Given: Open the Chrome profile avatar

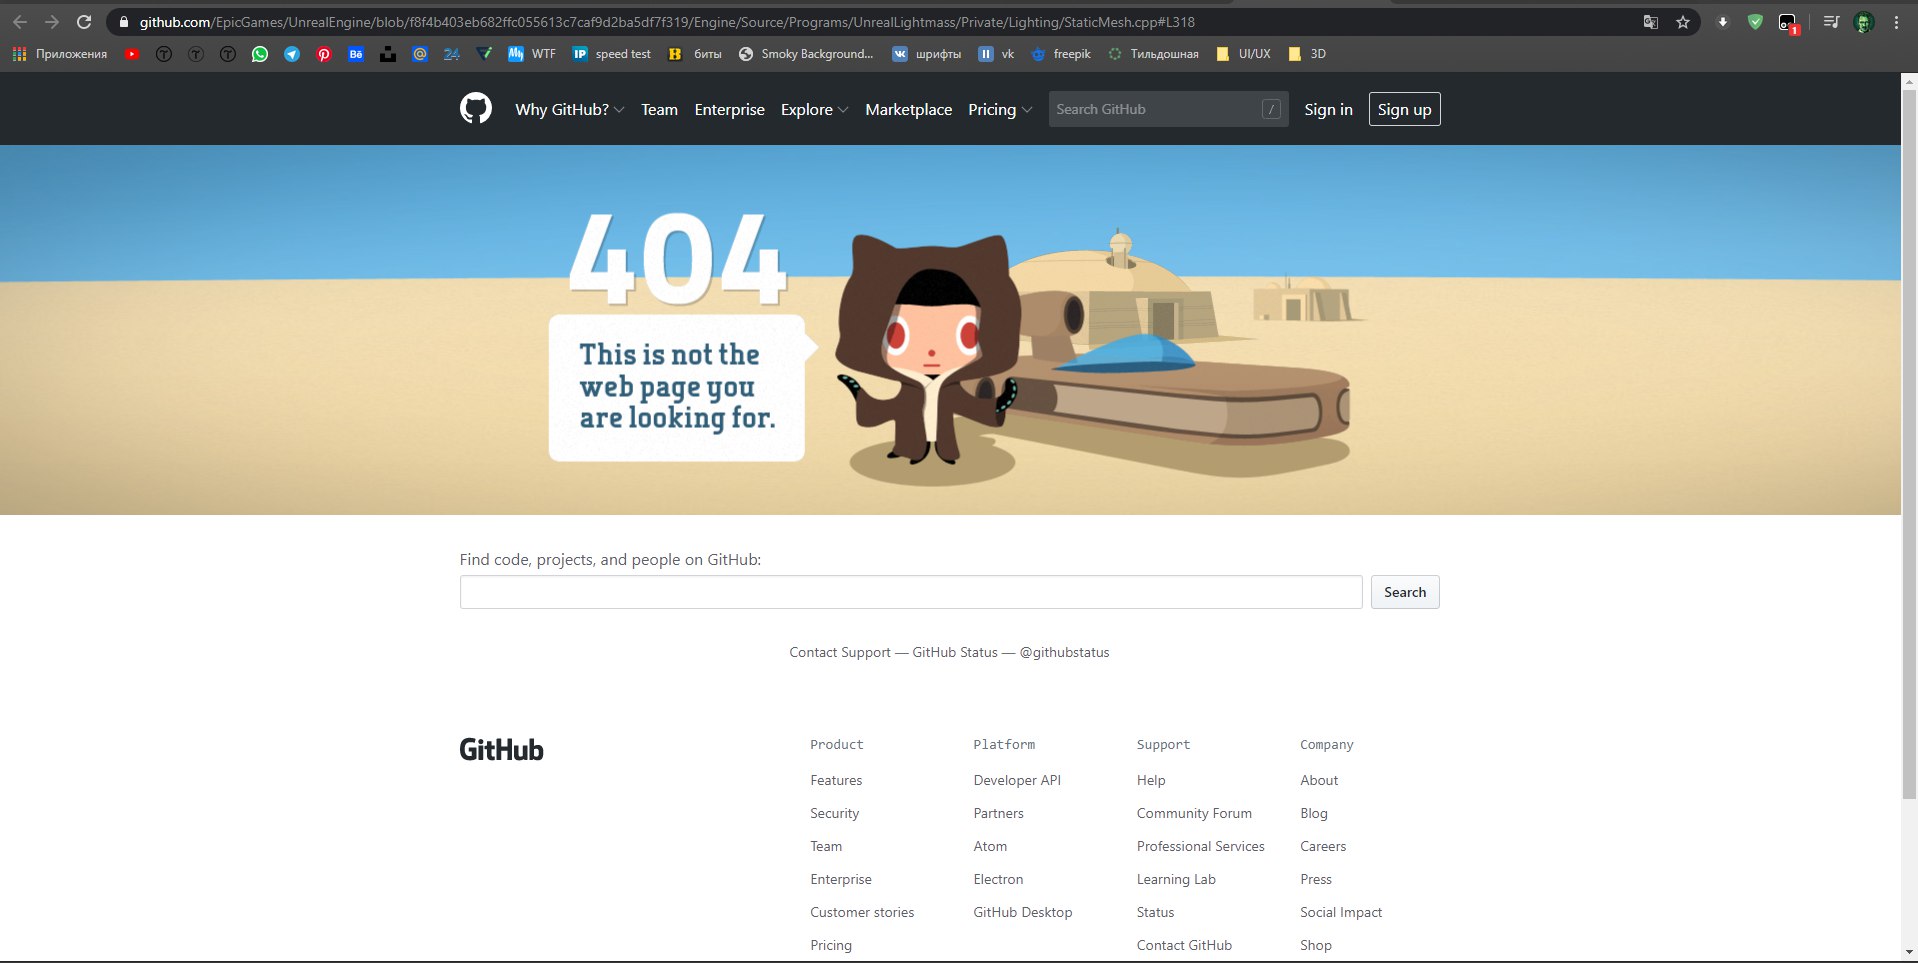Looking at the screenshot, I should point(1864,22).
